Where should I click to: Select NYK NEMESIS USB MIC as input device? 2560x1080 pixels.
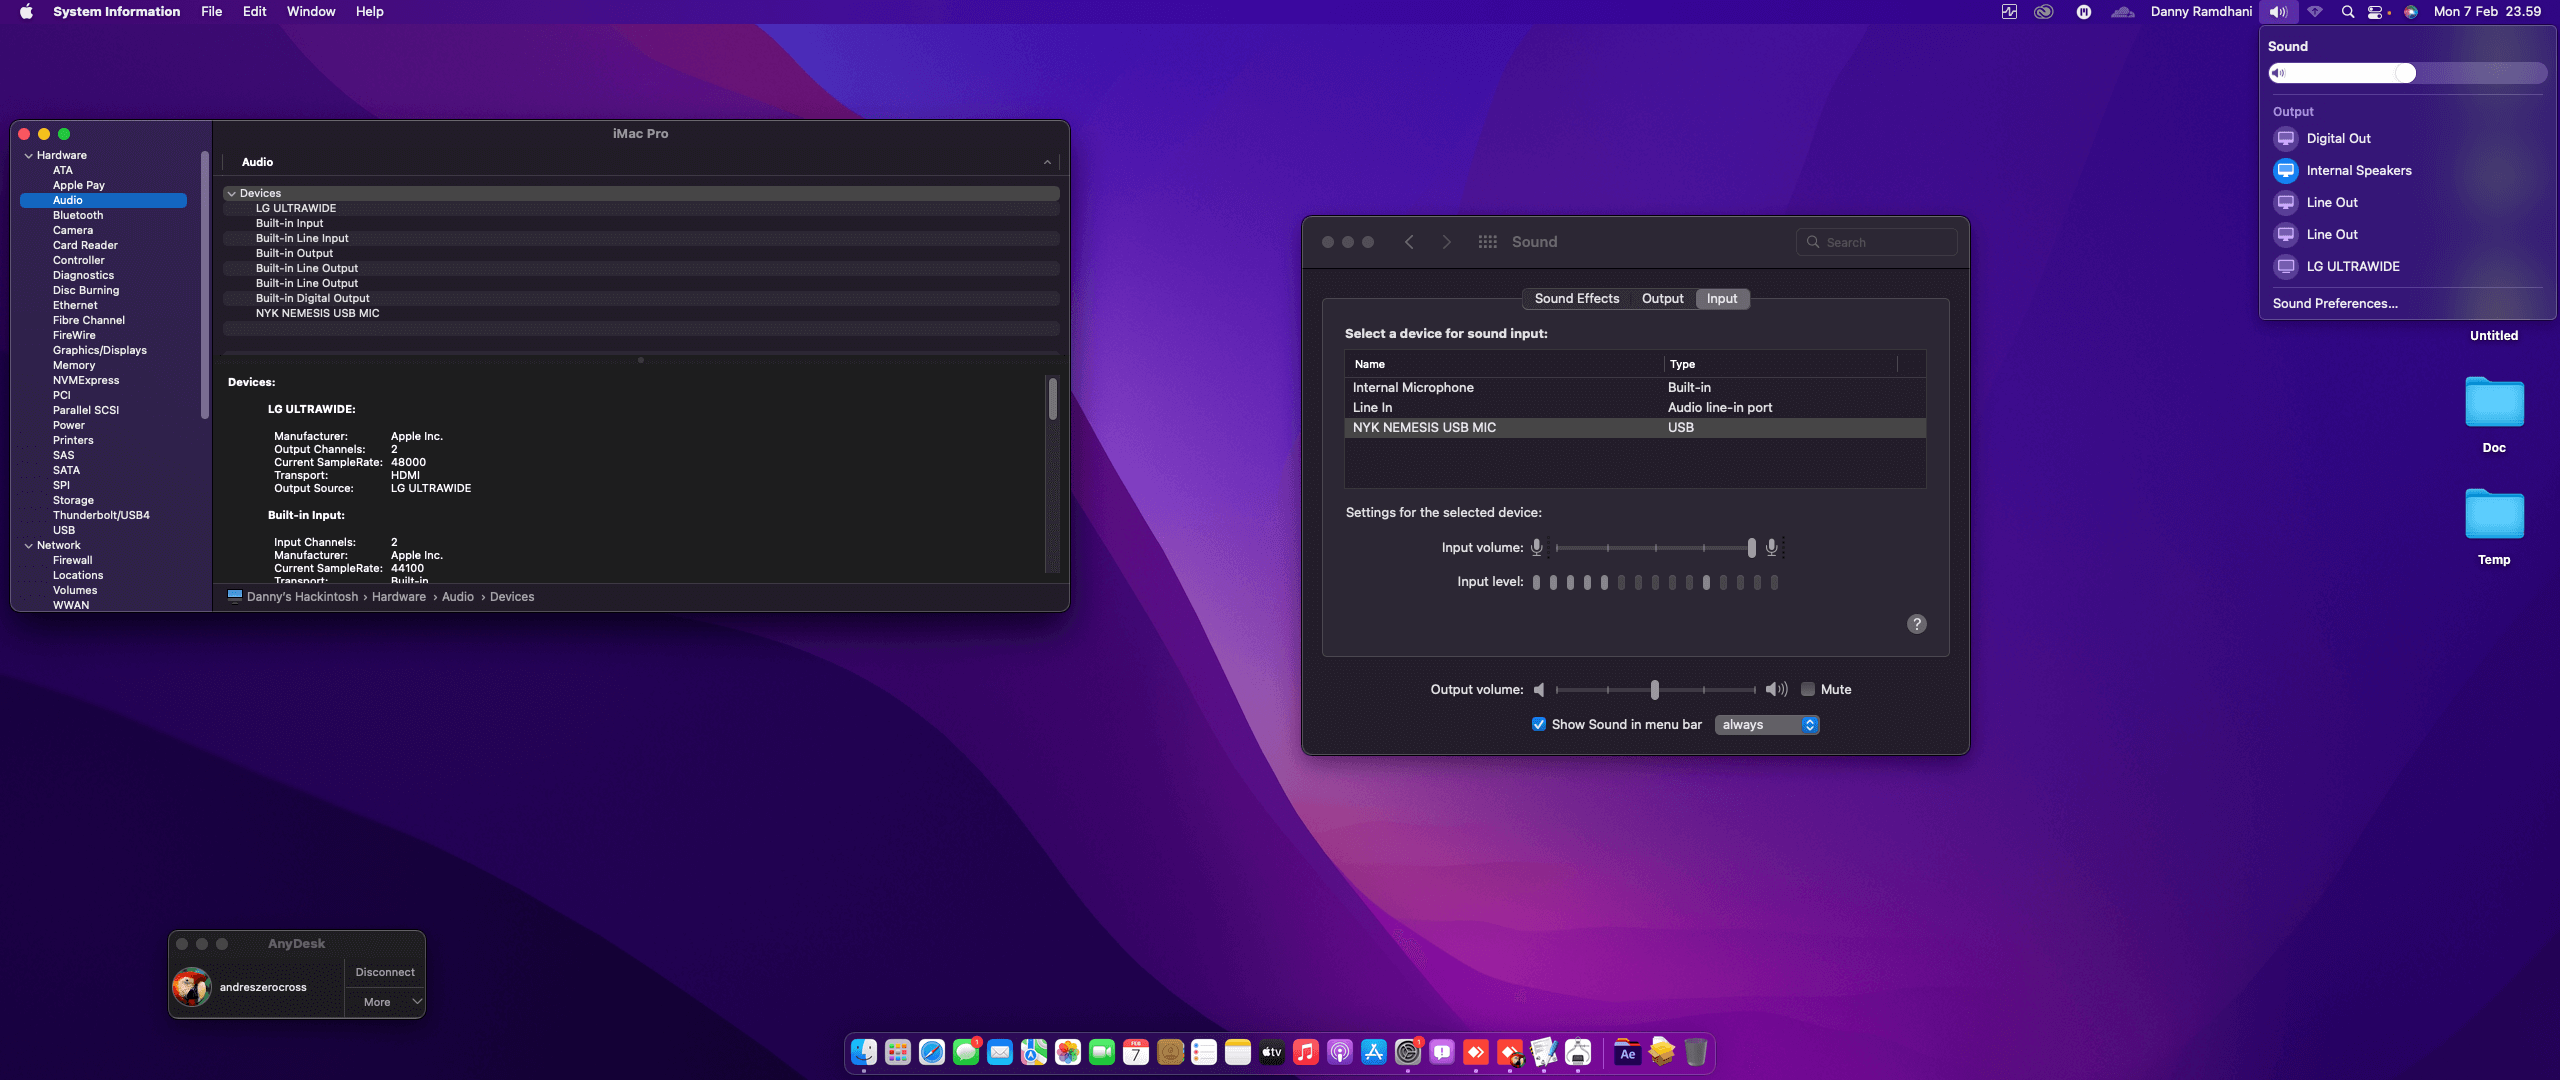[1423, 427]
